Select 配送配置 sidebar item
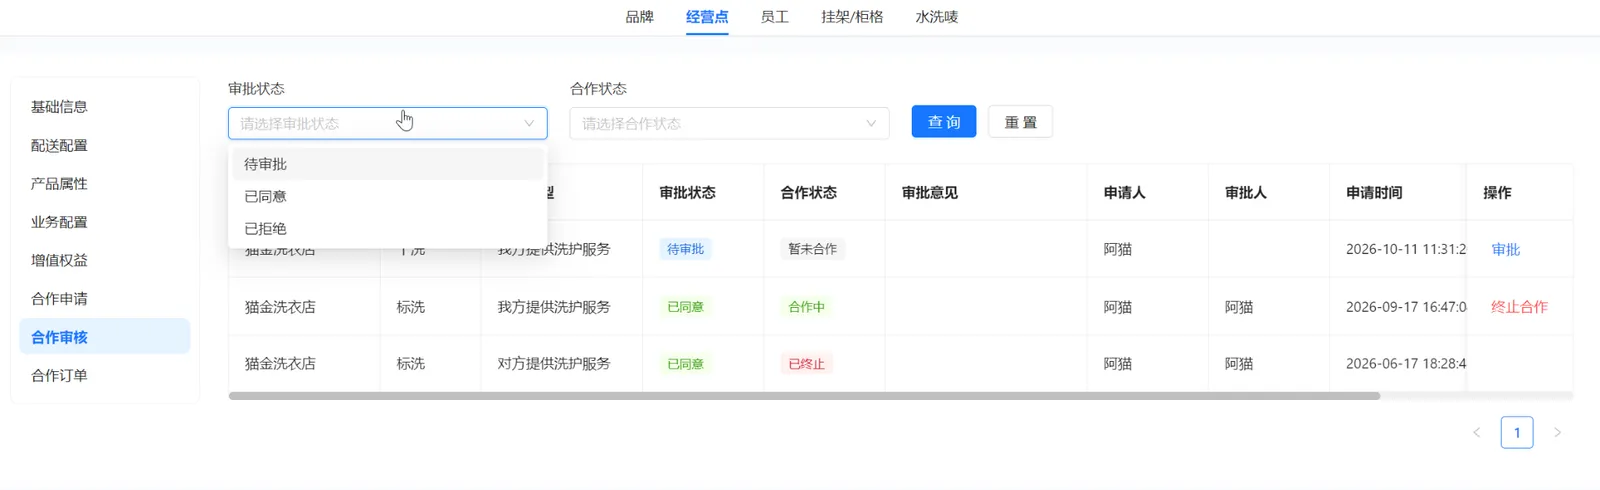This screenshot has width=1600, height=490. click(104, 146)
